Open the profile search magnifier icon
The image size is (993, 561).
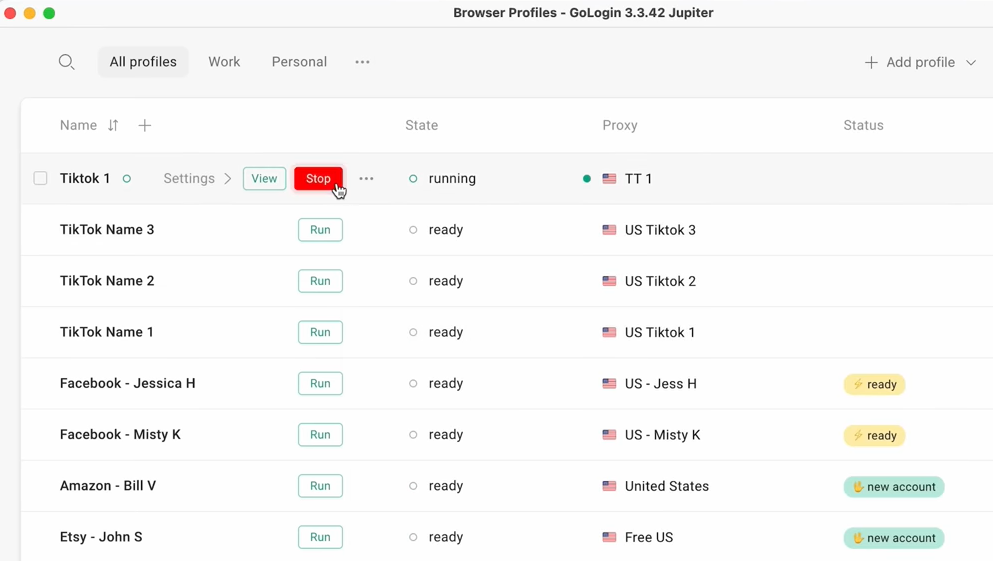click(66, 62)
